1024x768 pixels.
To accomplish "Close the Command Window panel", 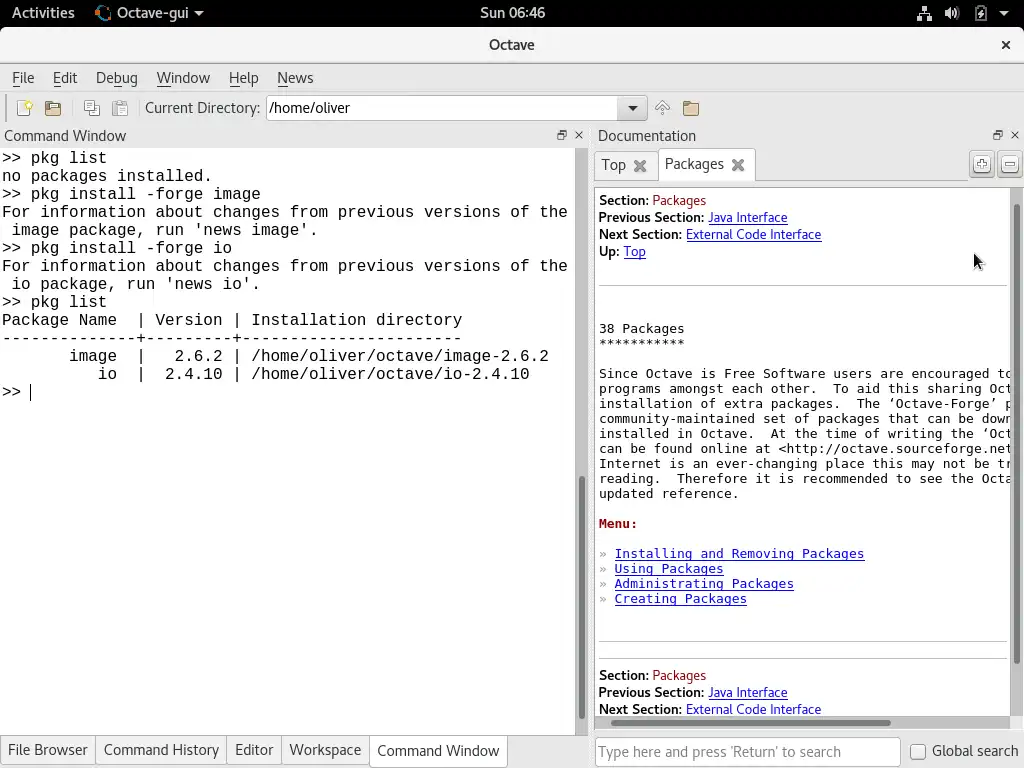I will coord(579,135).
